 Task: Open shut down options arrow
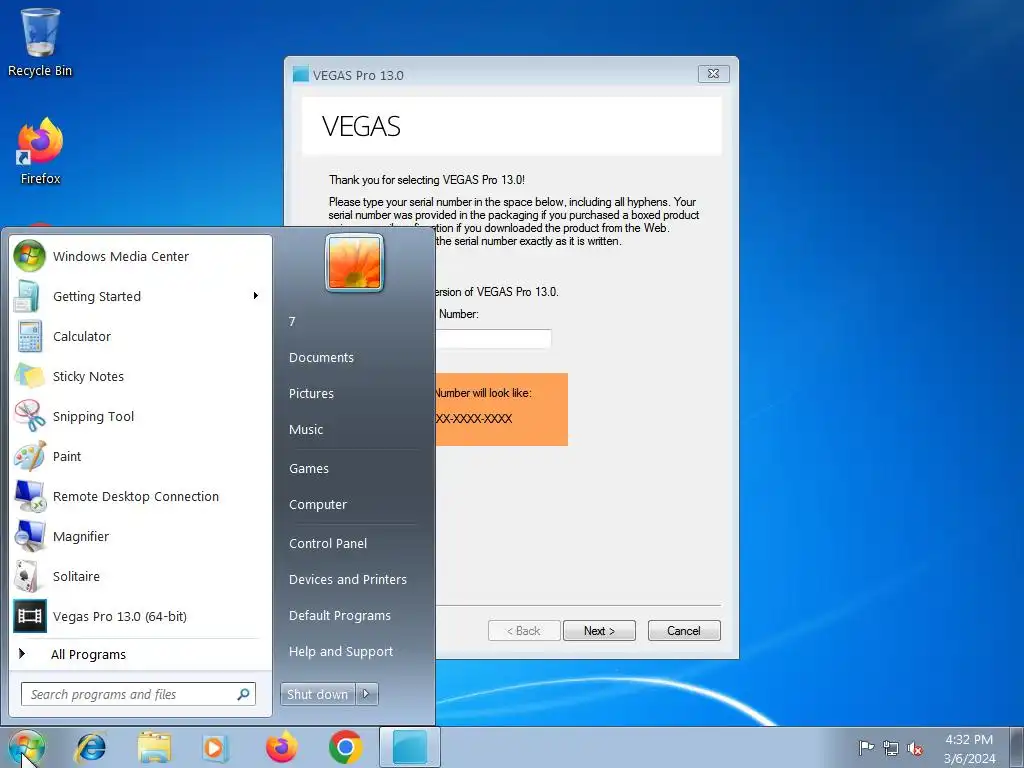(366, 694)
